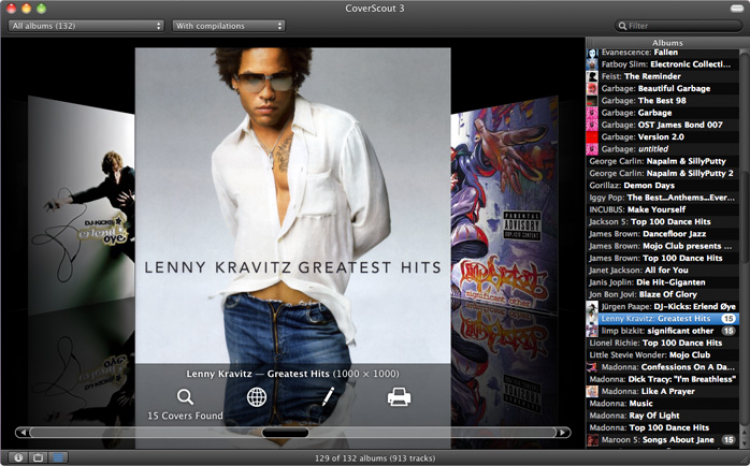This screenshot has height=466, width=750.
Task: Click the magnifier icon in Filter field
Action: [622, 26]
